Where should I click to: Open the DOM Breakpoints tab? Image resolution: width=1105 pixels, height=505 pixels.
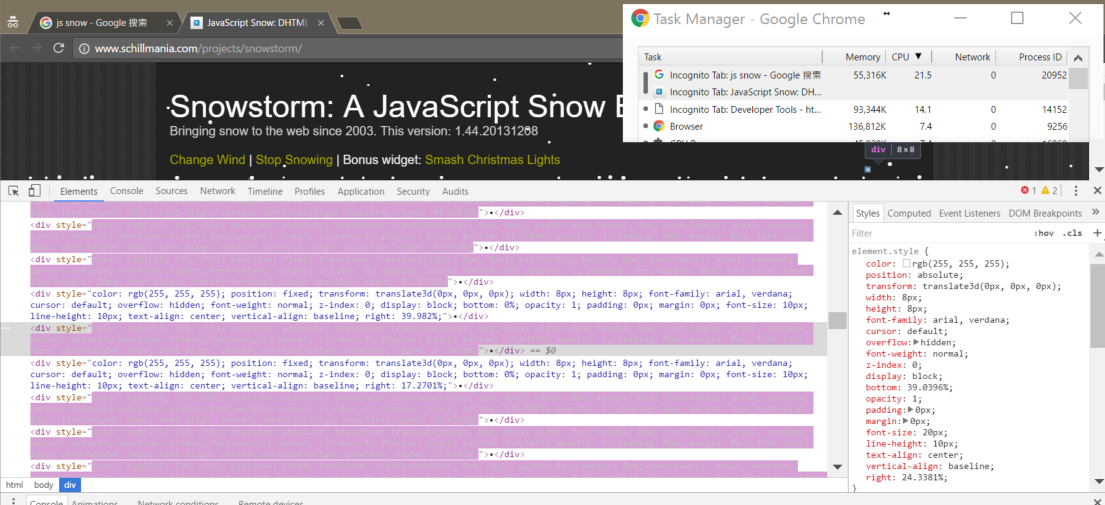[1045, 213]
